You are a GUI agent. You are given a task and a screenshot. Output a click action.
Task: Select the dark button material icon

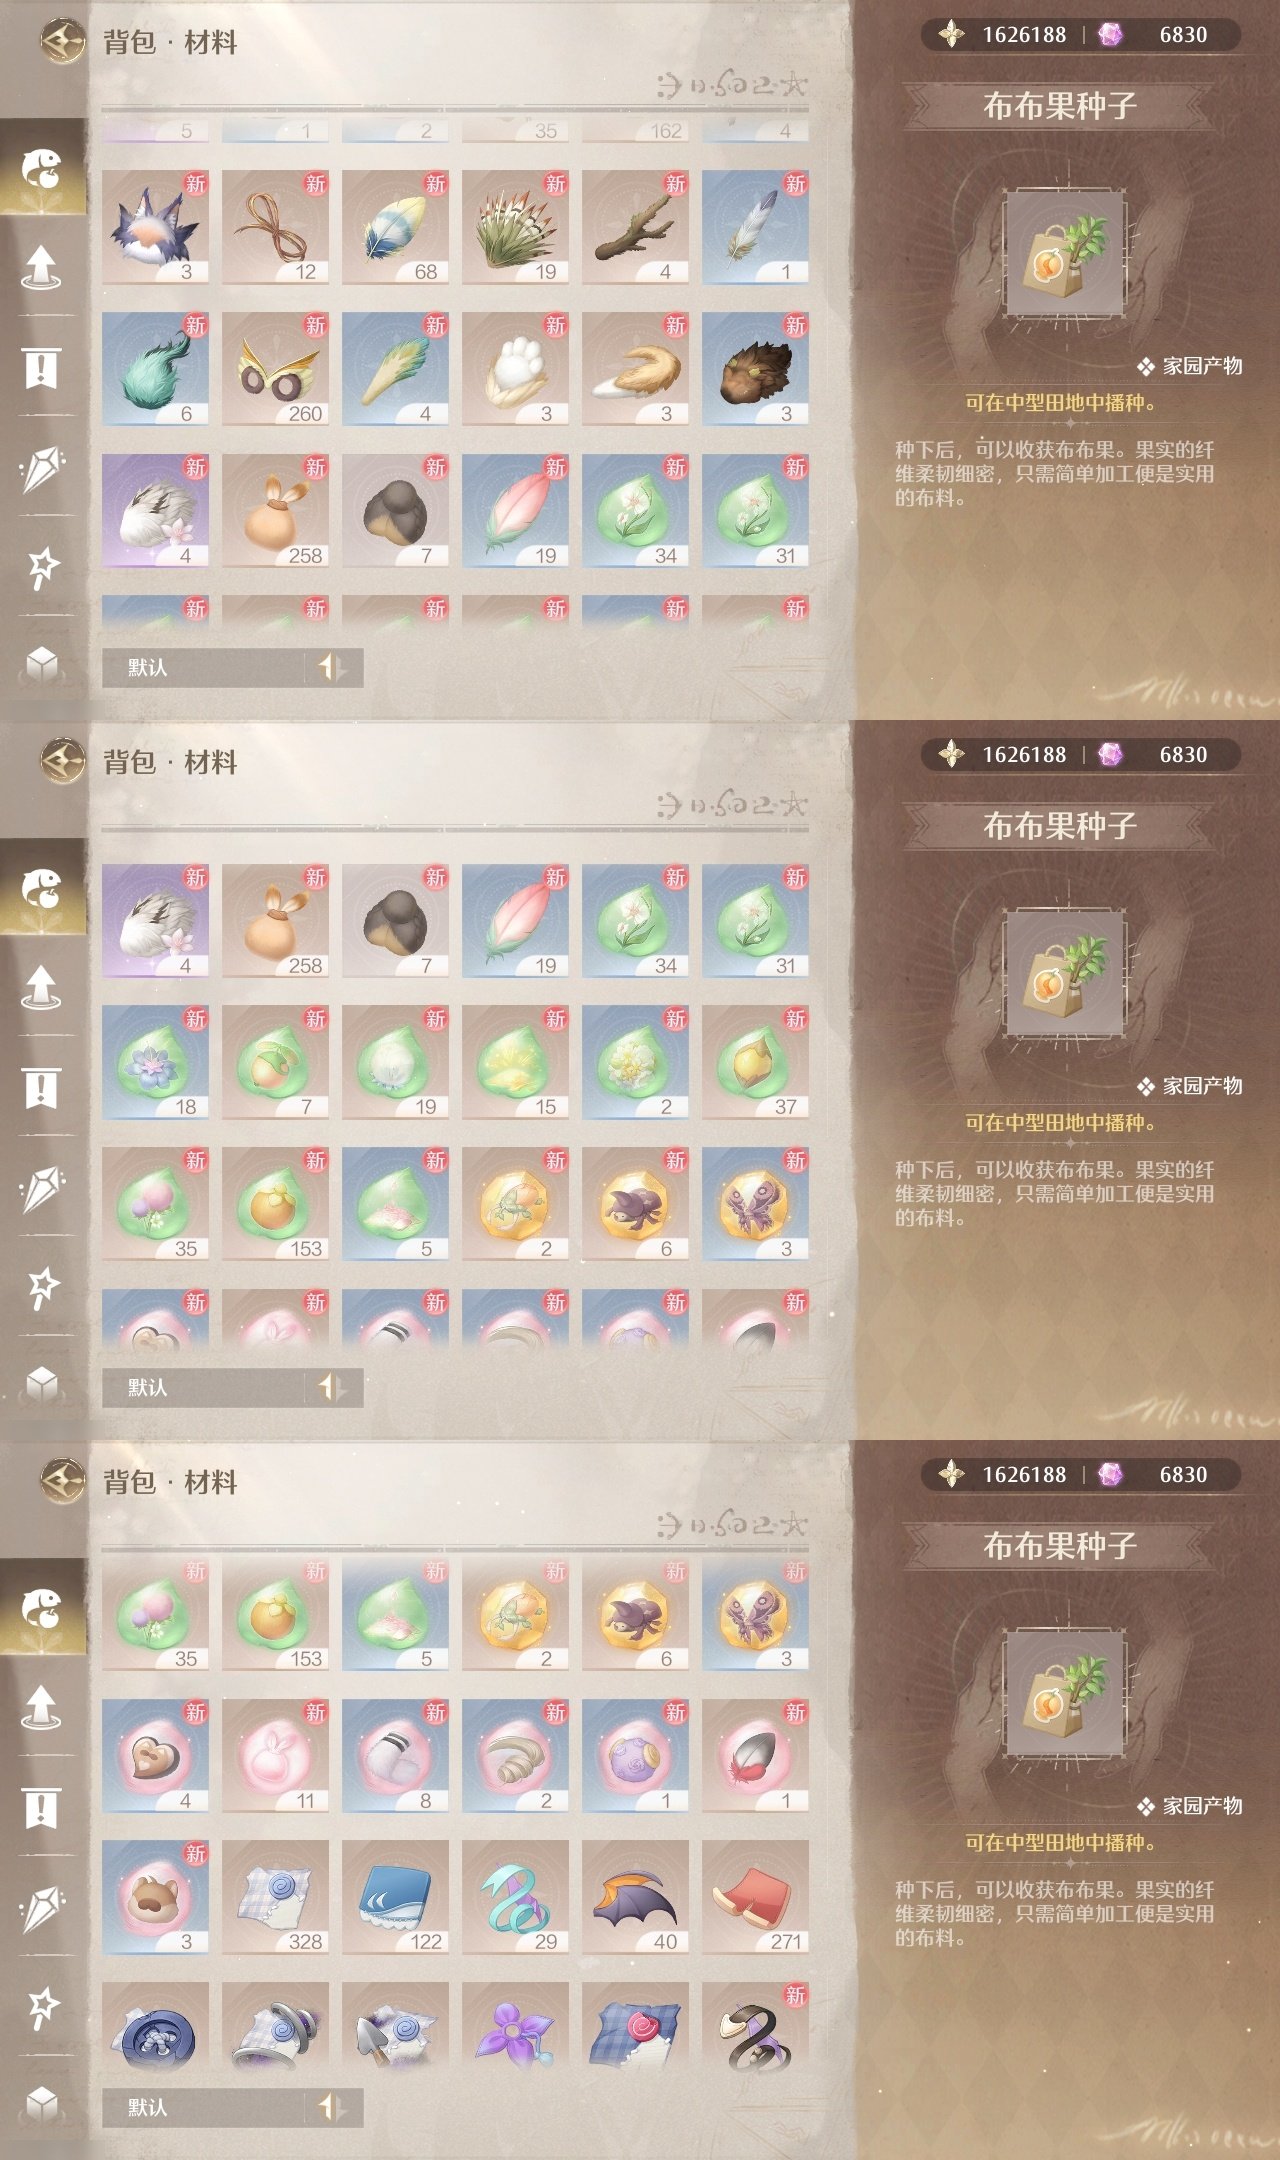point(155,2030)
